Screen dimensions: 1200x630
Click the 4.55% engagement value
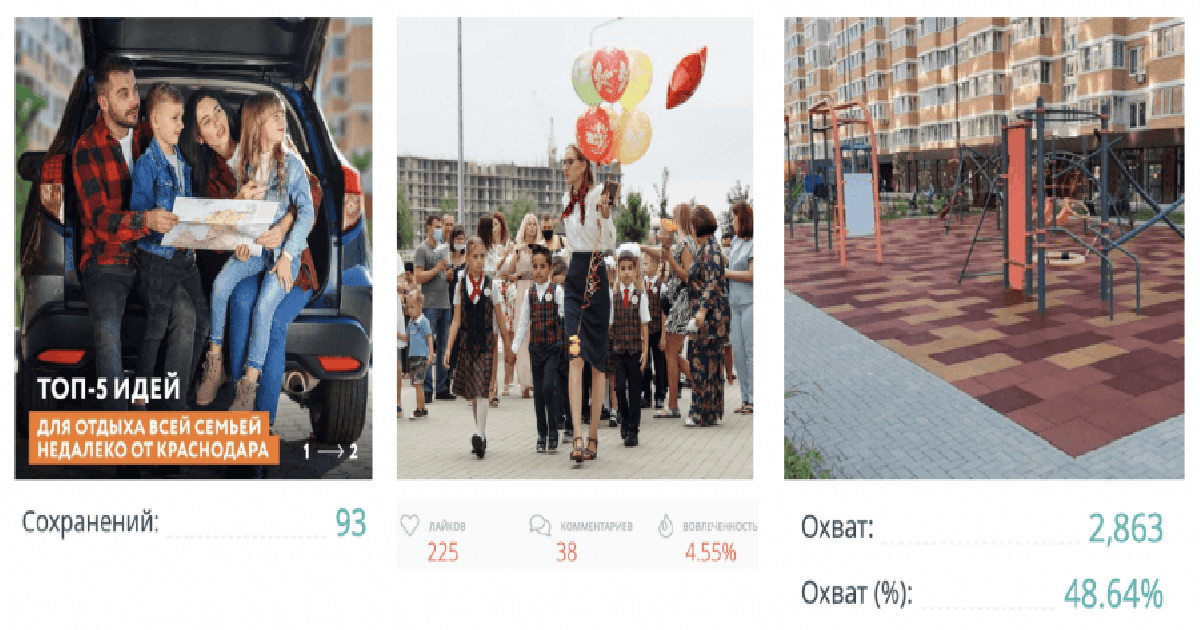tap(710, 552)
